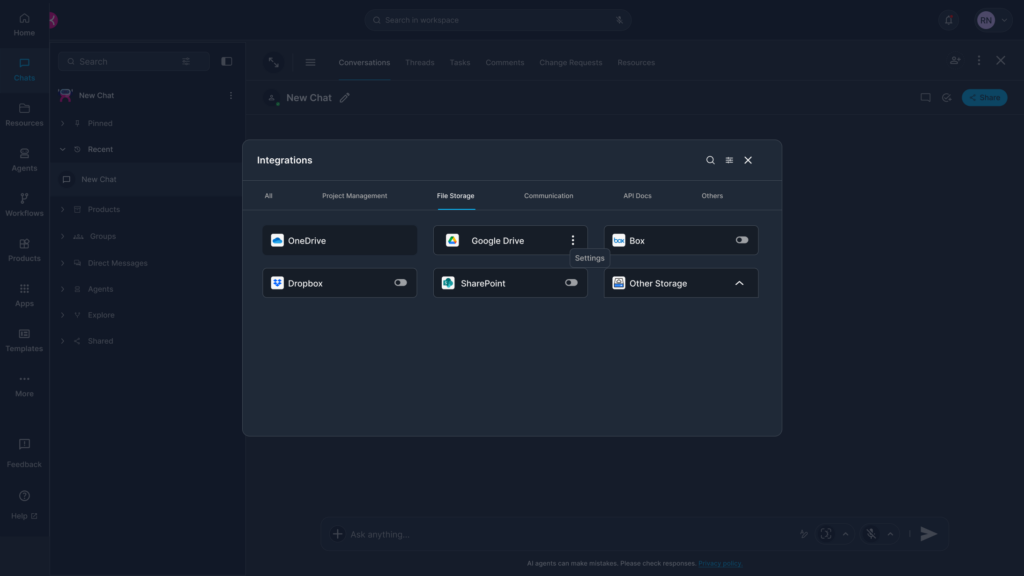
Task: Click the Search in workspace field
Action: 497,20
